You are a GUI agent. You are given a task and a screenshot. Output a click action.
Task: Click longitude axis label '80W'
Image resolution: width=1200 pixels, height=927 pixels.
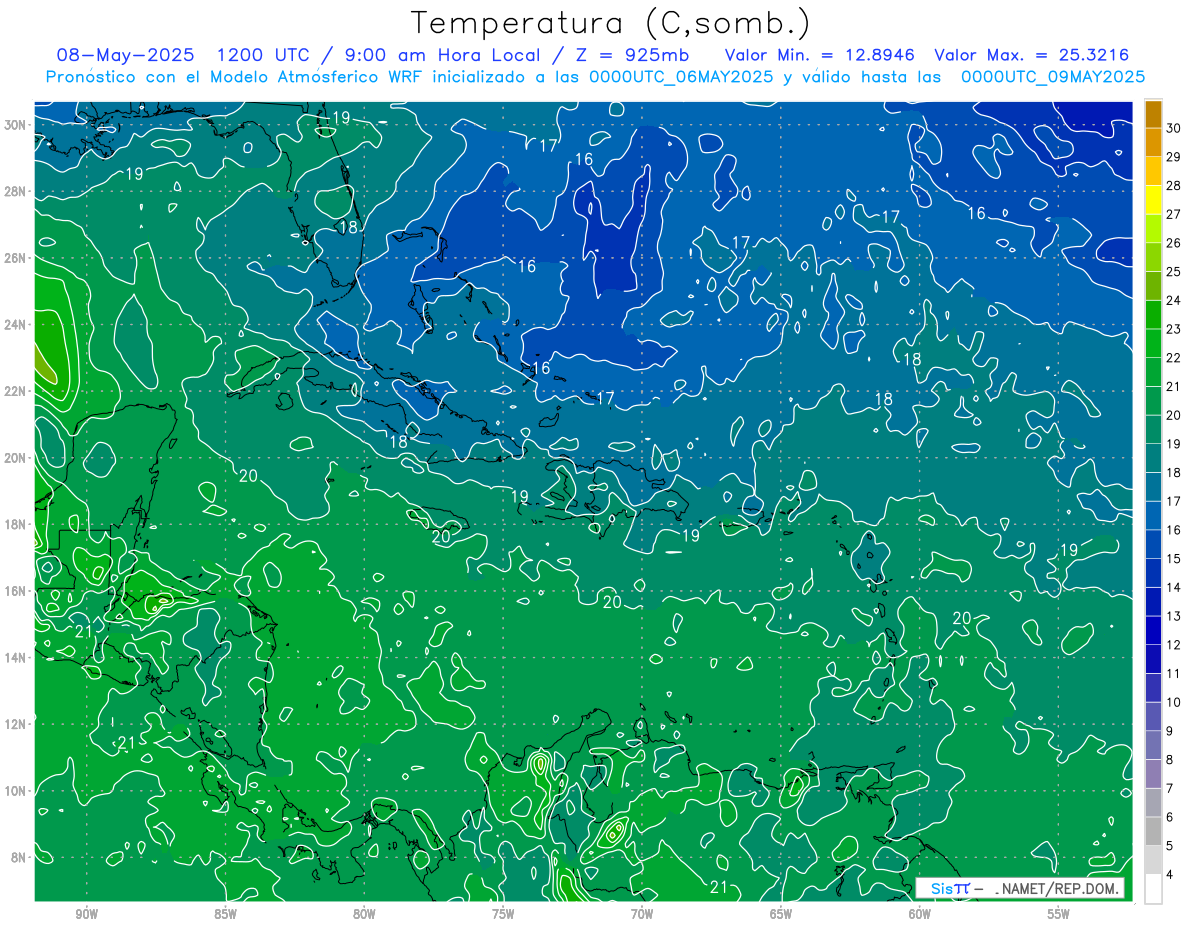[x=364, y=914]
